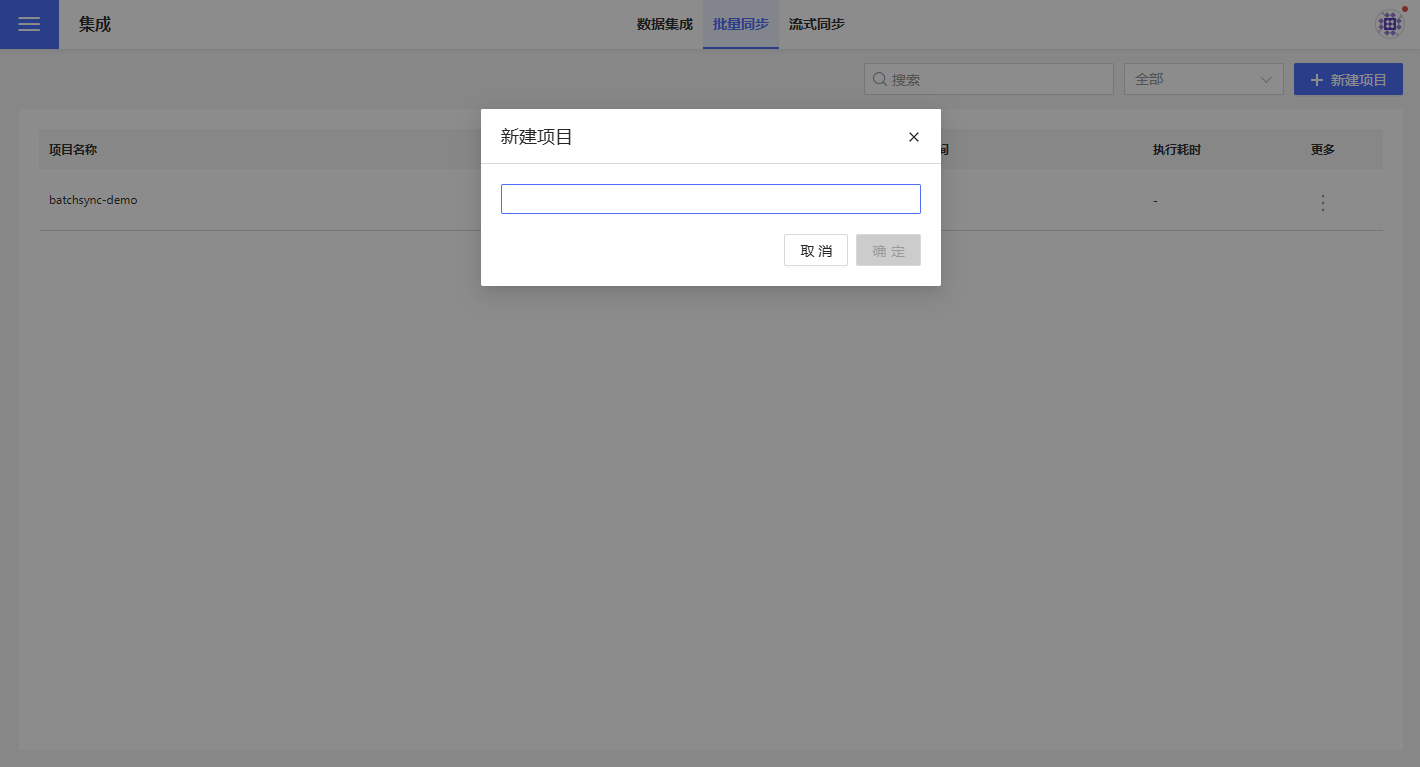
Task: Click the chevron arrow of 全部 dropdown
Action: coord(1266,79)
